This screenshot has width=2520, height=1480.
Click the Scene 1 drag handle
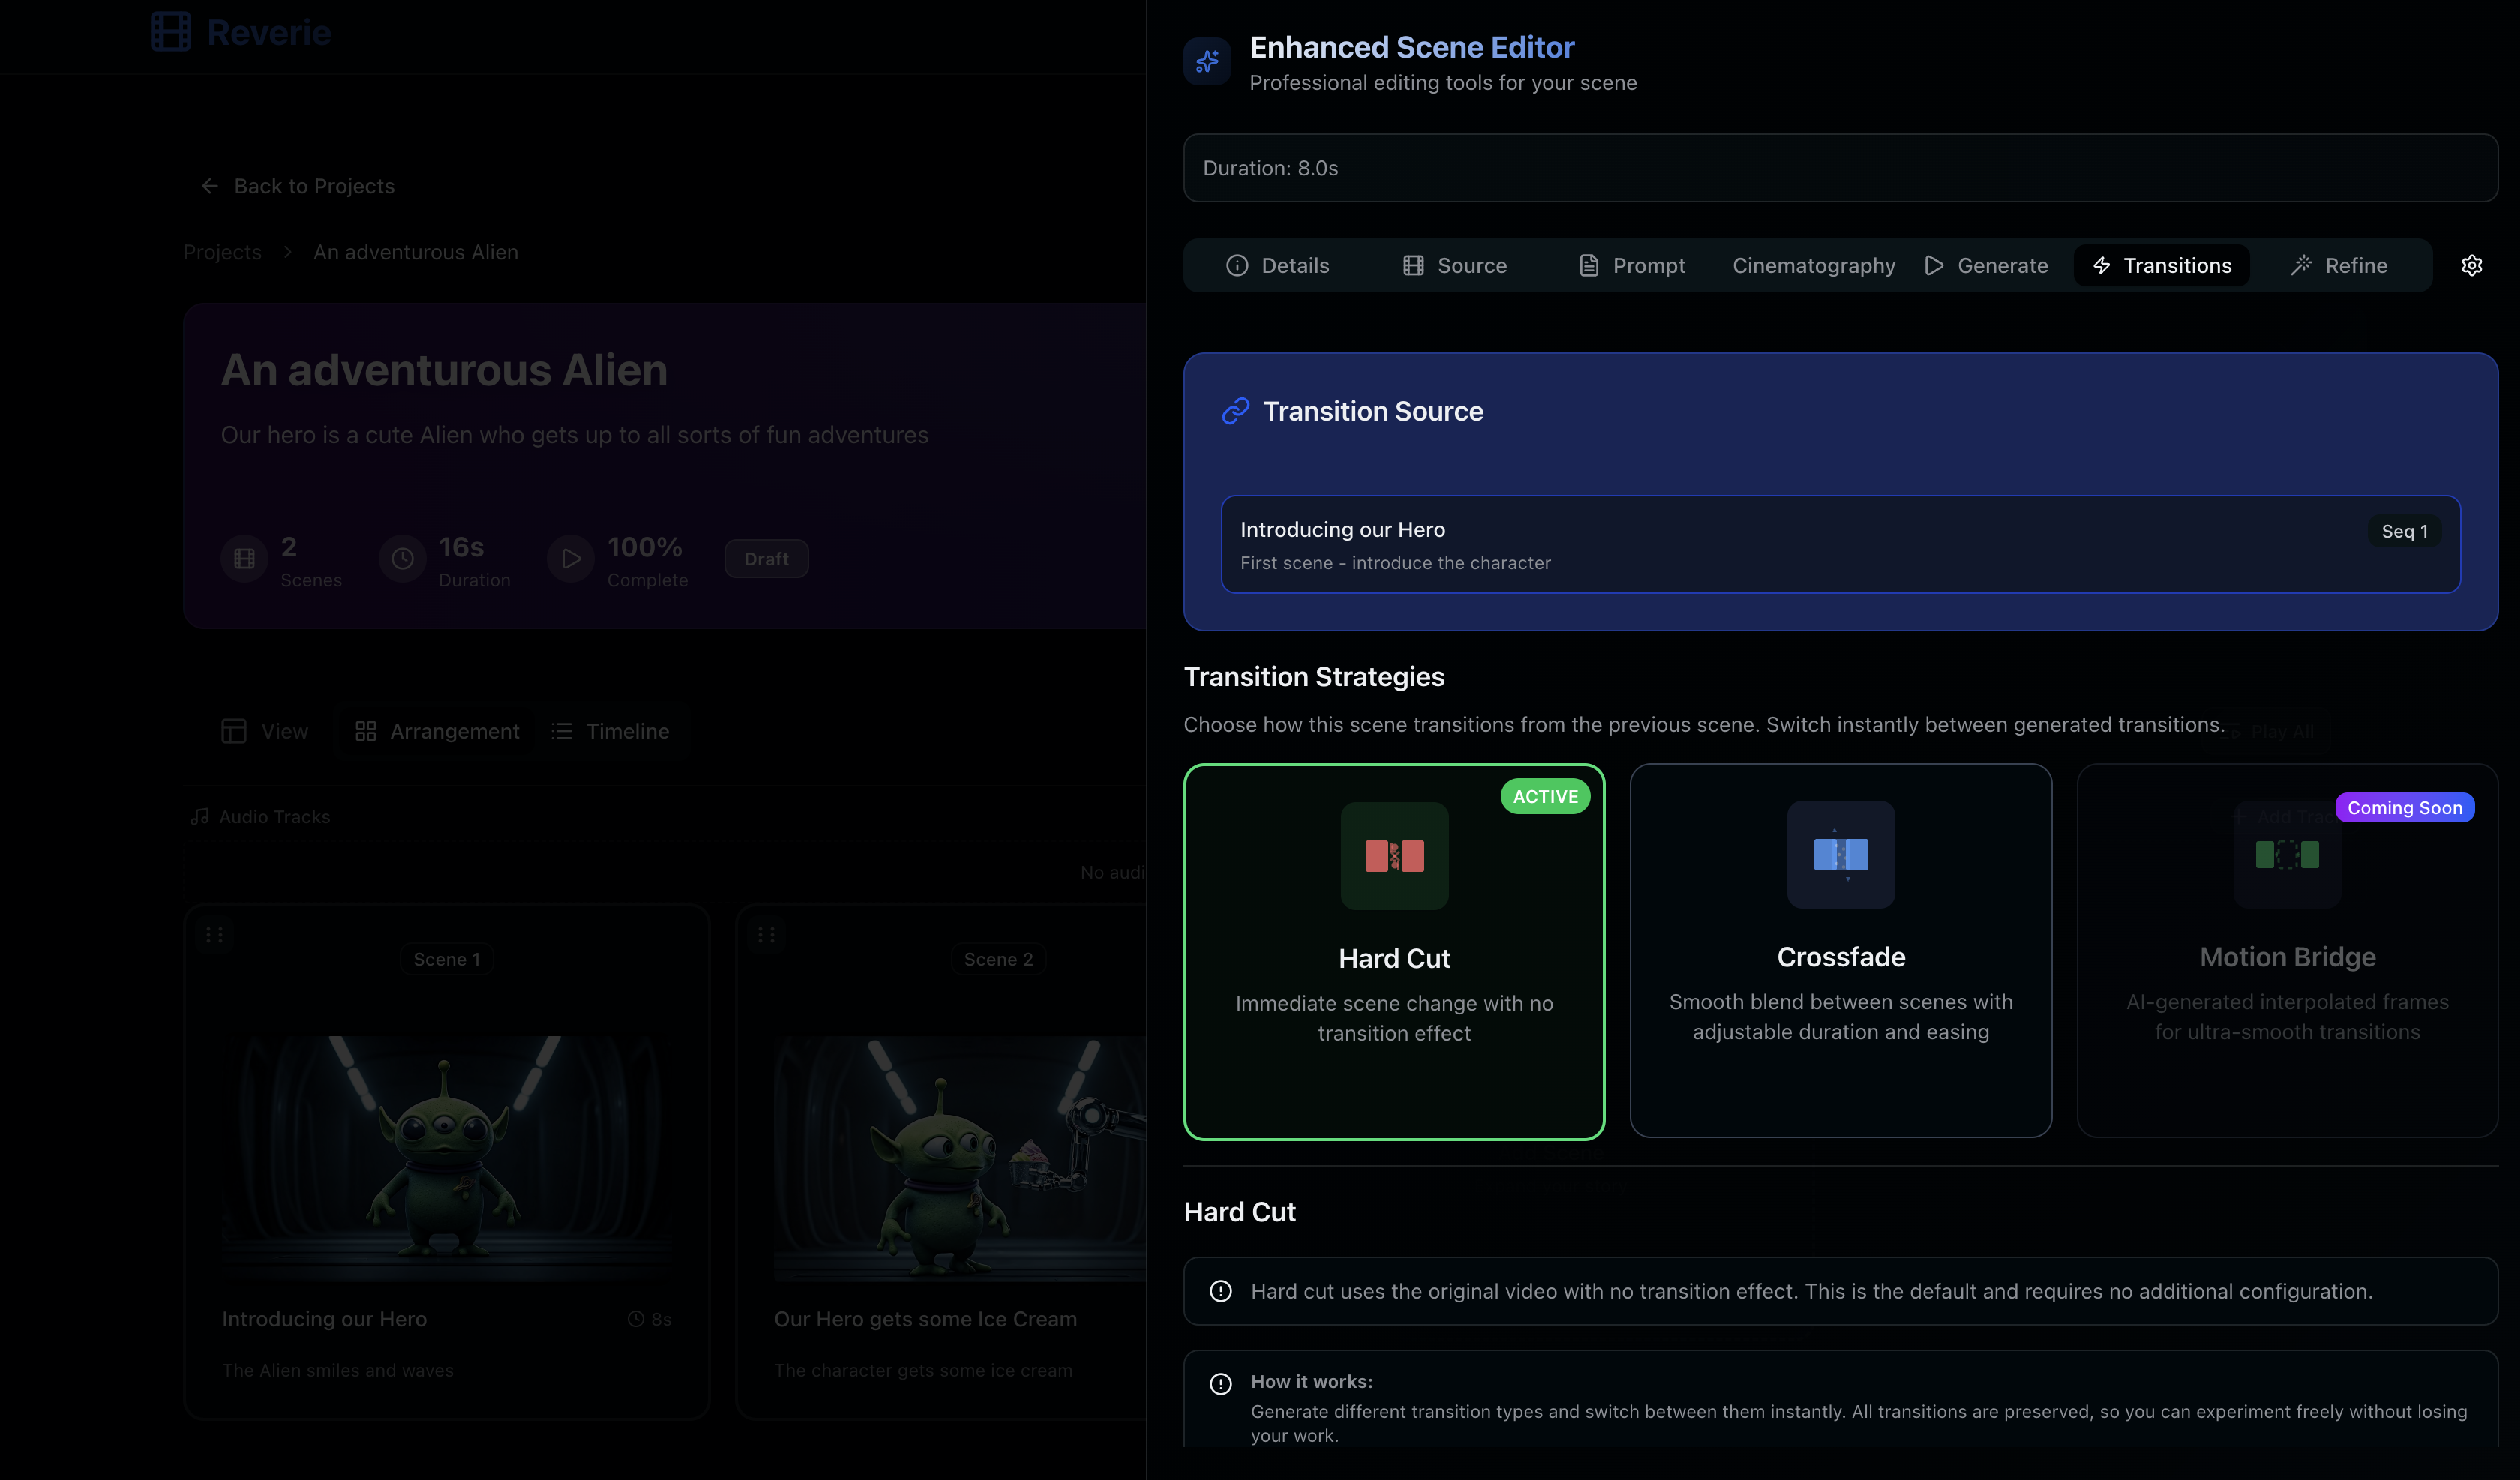pos(214,935)
